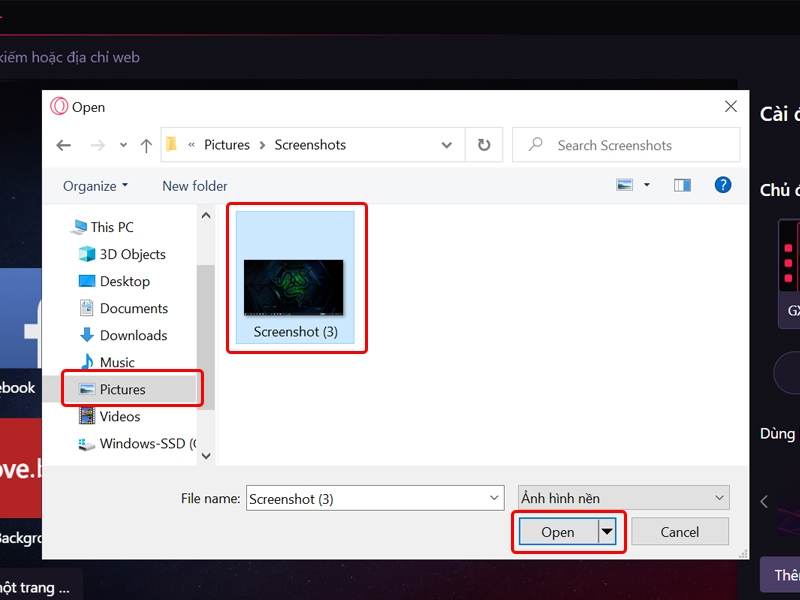The width and height of the screenshot is (800, 600).
Task: Toggle the preview pane icon
Action: 682,185
